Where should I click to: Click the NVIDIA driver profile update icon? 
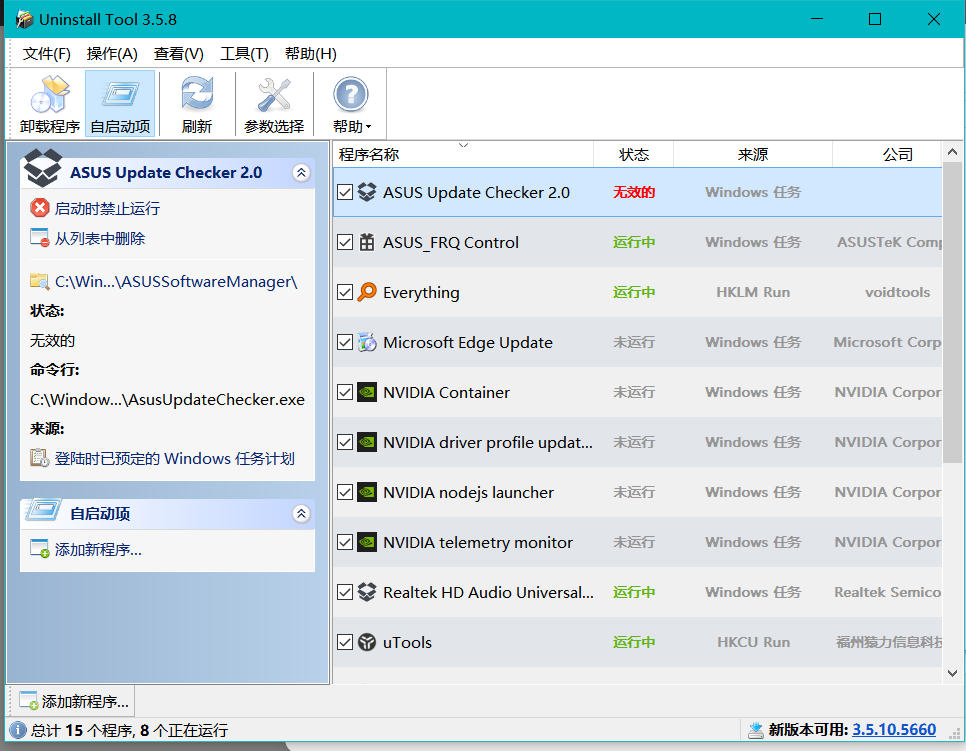tap(367, 442)
